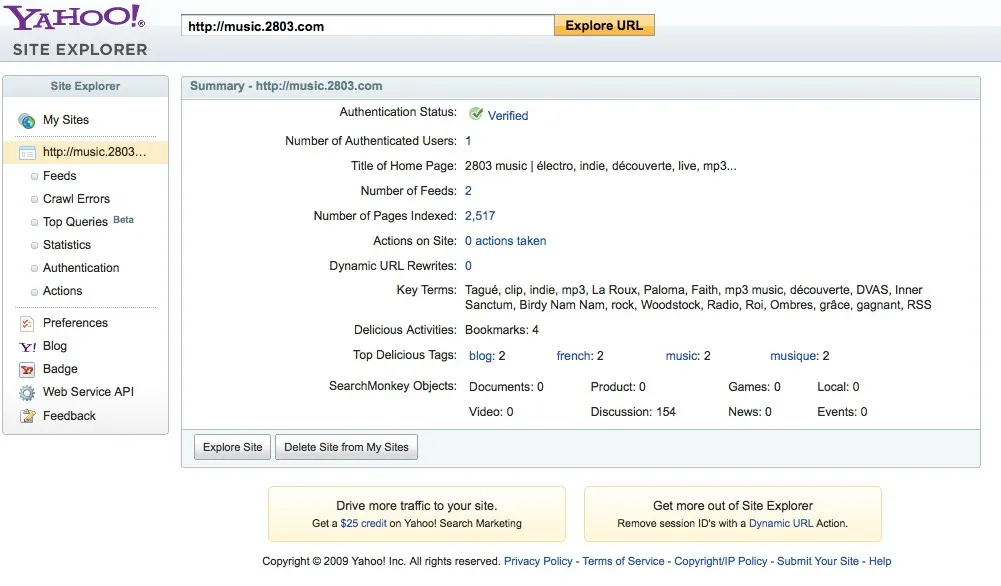Click the Submit Your Site link
The width and height of the screenshot is (1001, 586).
click(818, 561)
